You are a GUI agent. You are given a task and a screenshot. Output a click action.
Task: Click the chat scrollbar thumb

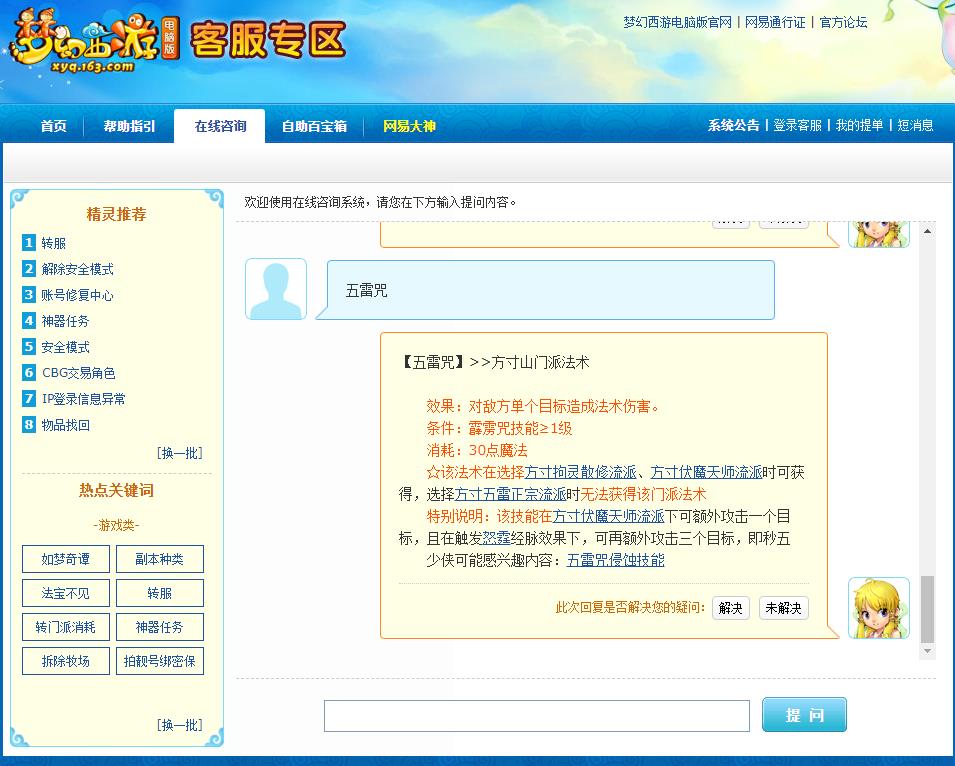(927, 609)
